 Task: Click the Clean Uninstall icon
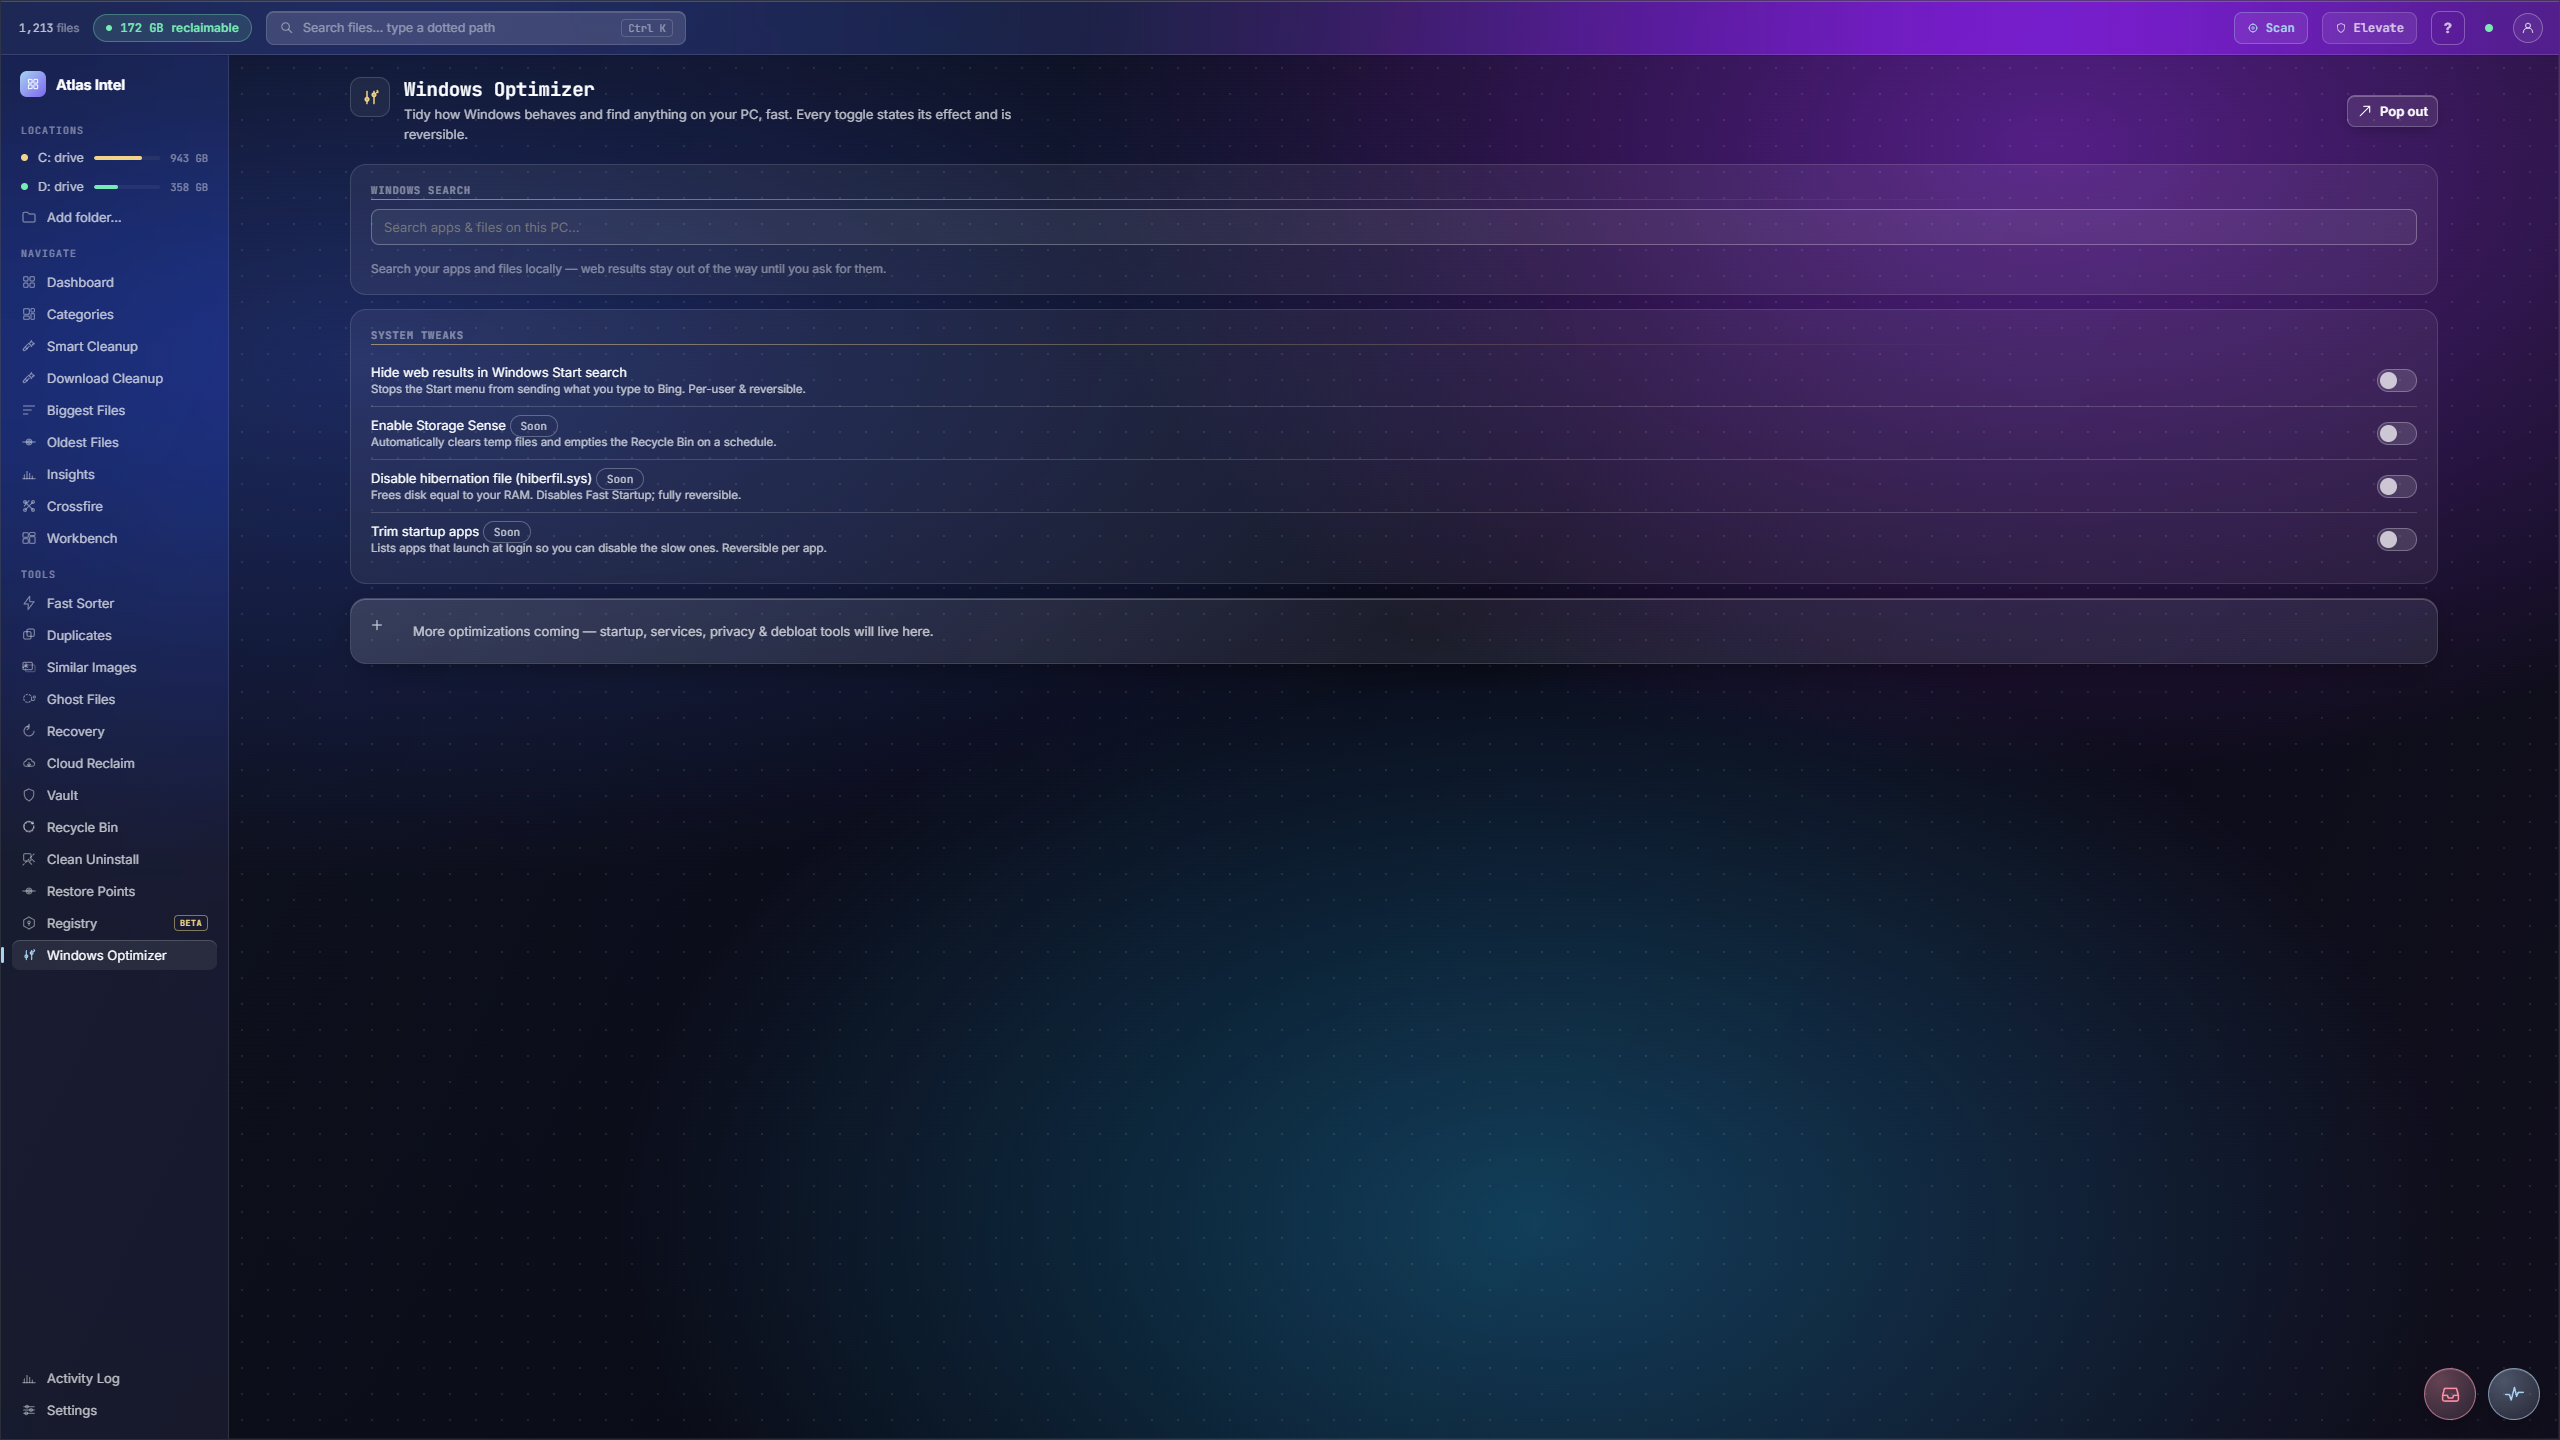pyautogui.click(x=29, y=860)
